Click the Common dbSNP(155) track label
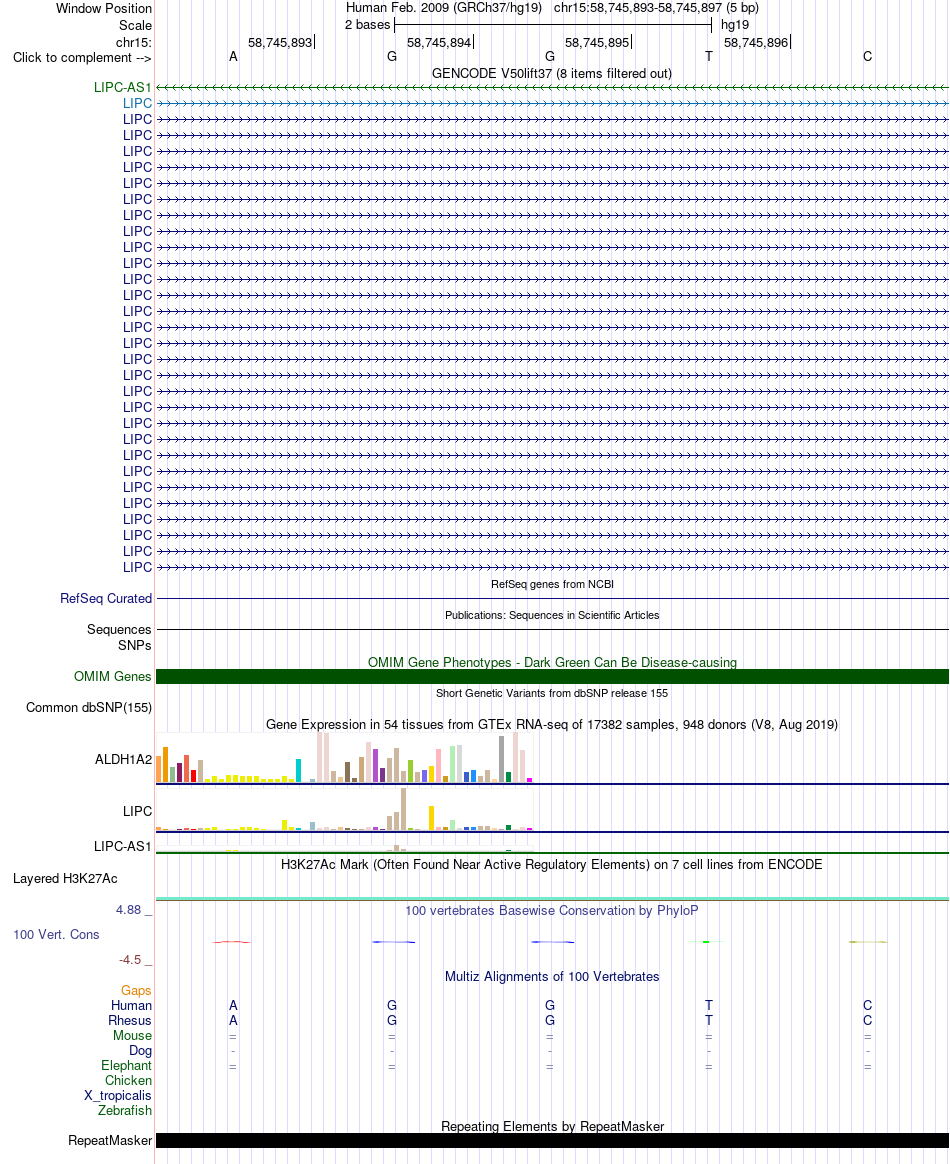 pos(89,707)
